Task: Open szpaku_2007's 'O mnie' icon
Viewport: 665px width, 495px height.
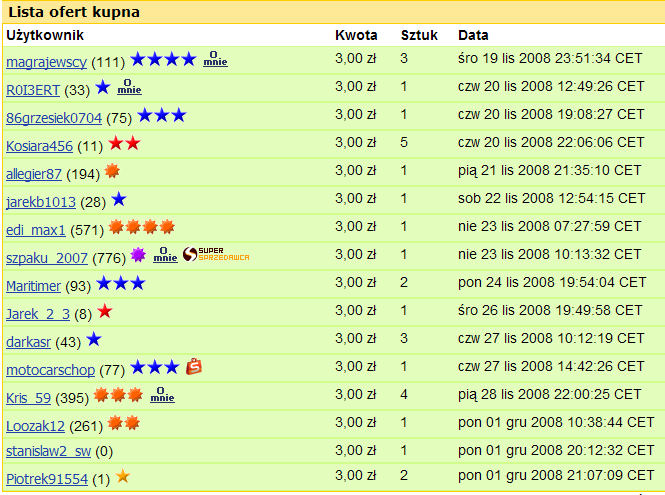Action: (x=165, y=255)
